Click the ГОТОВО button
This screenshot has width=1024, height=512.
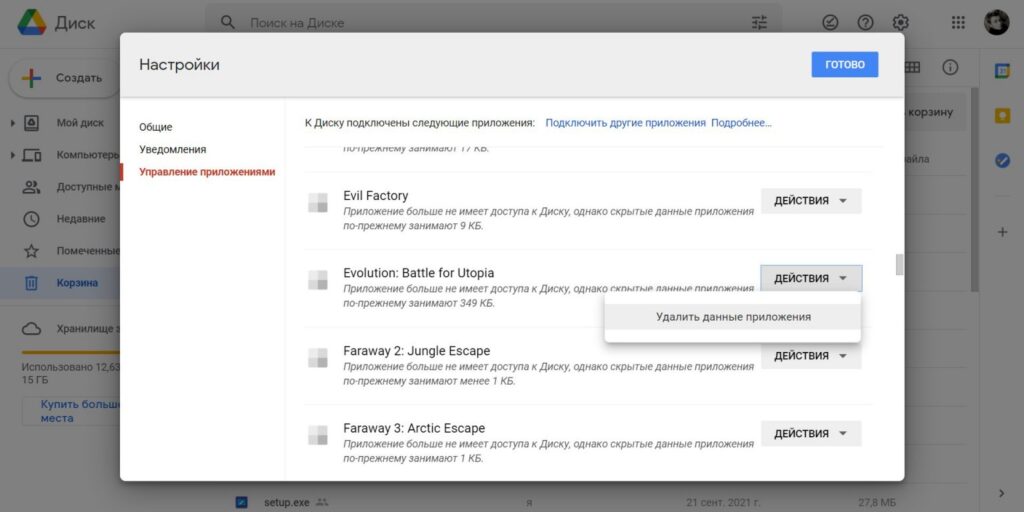(x=844, y=65)
